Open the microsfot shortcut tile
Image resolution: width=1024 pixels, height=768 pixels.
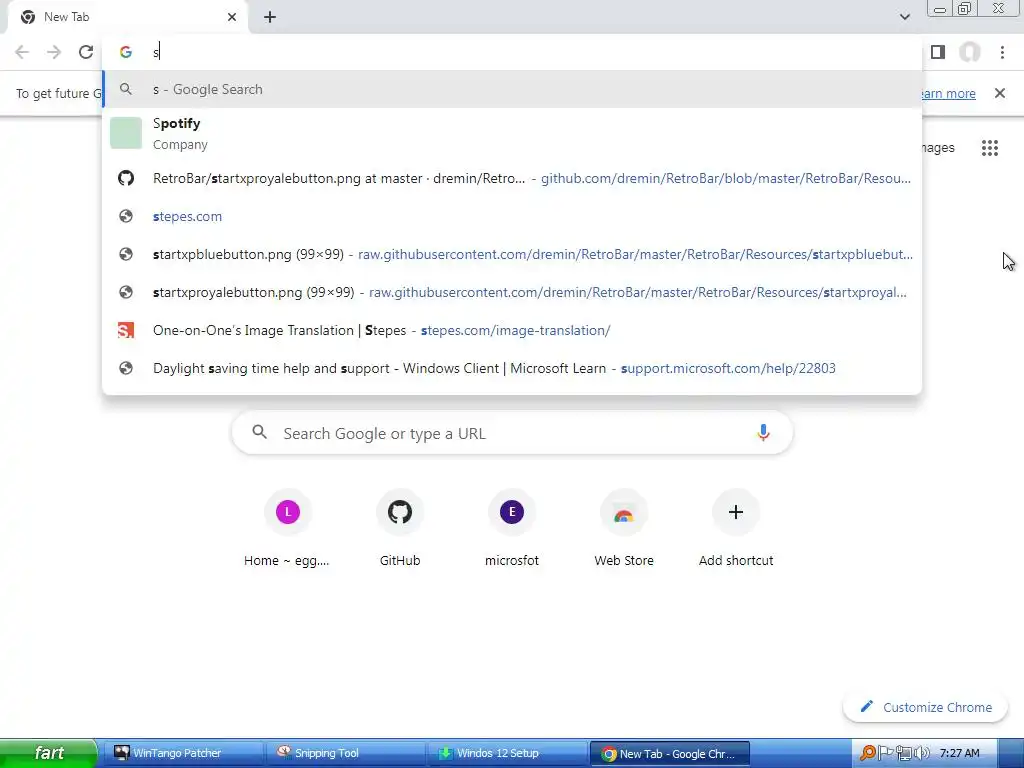click(512, 530)
